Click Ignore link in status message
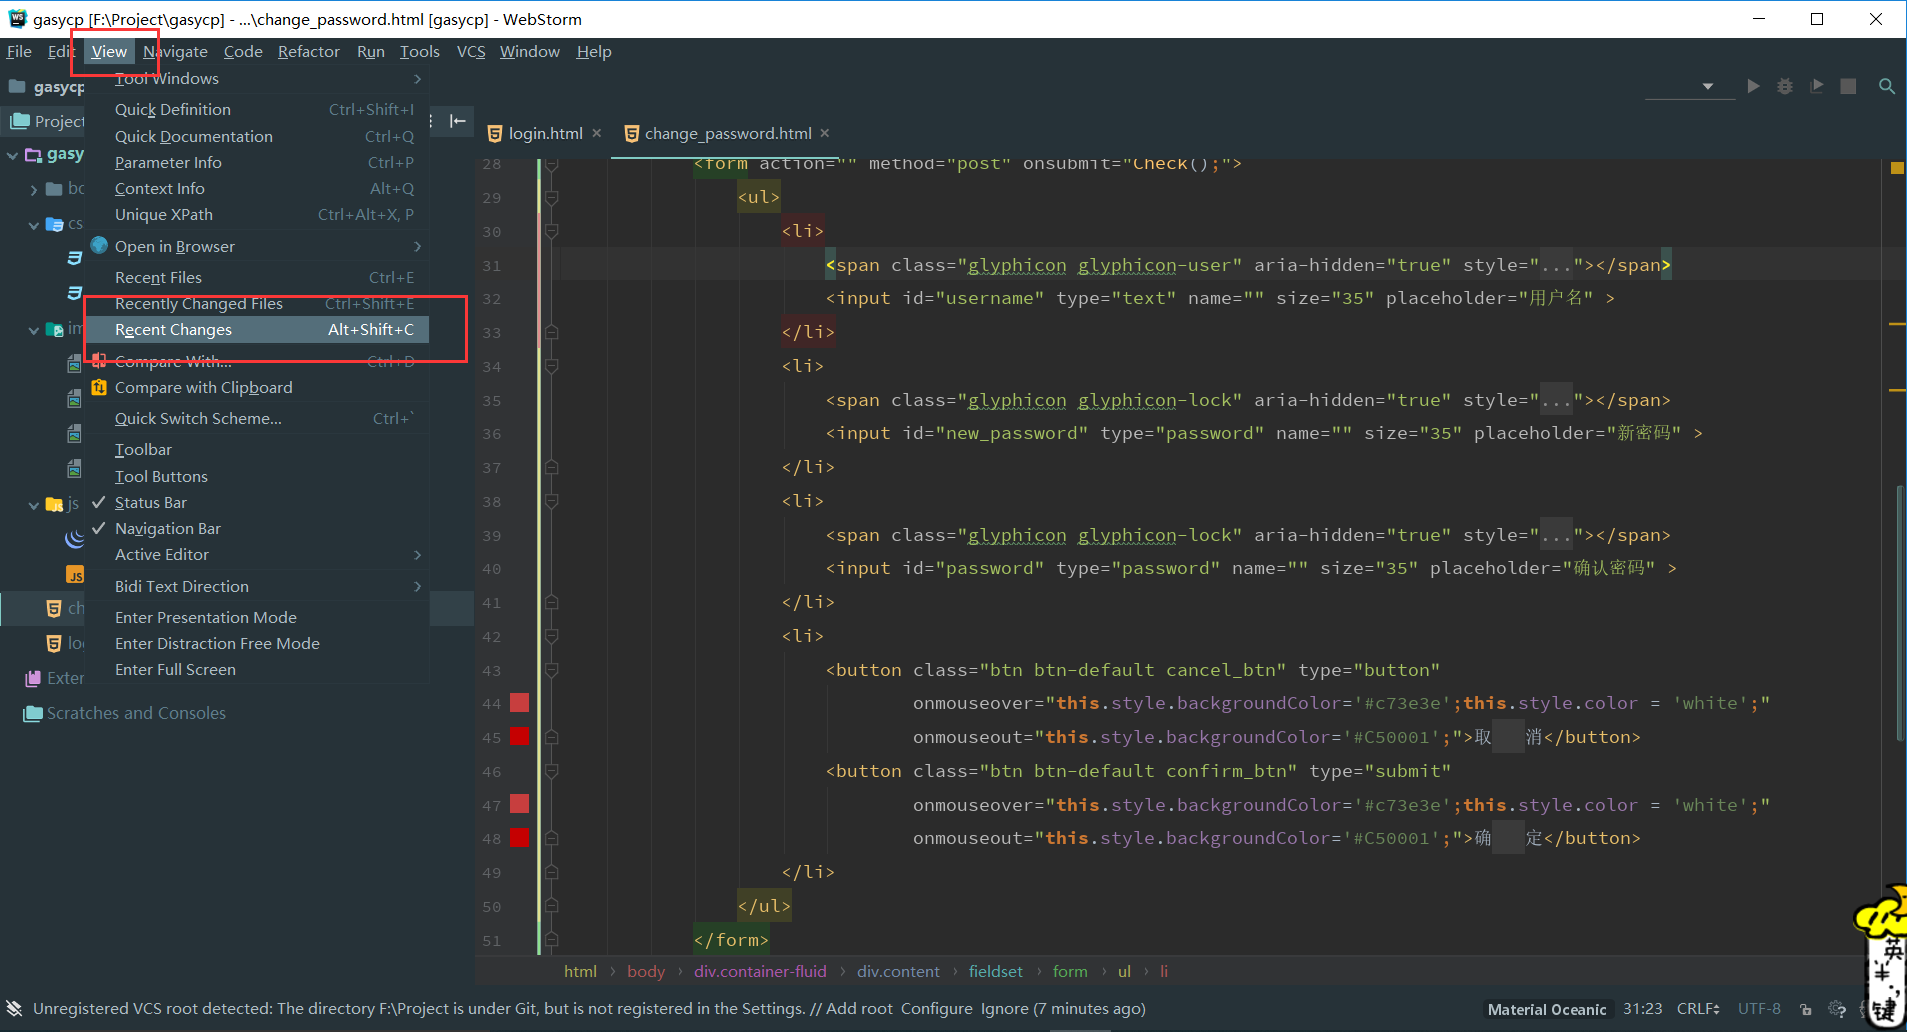Screen dimensions: 1907x1032 (1004, 1008)
